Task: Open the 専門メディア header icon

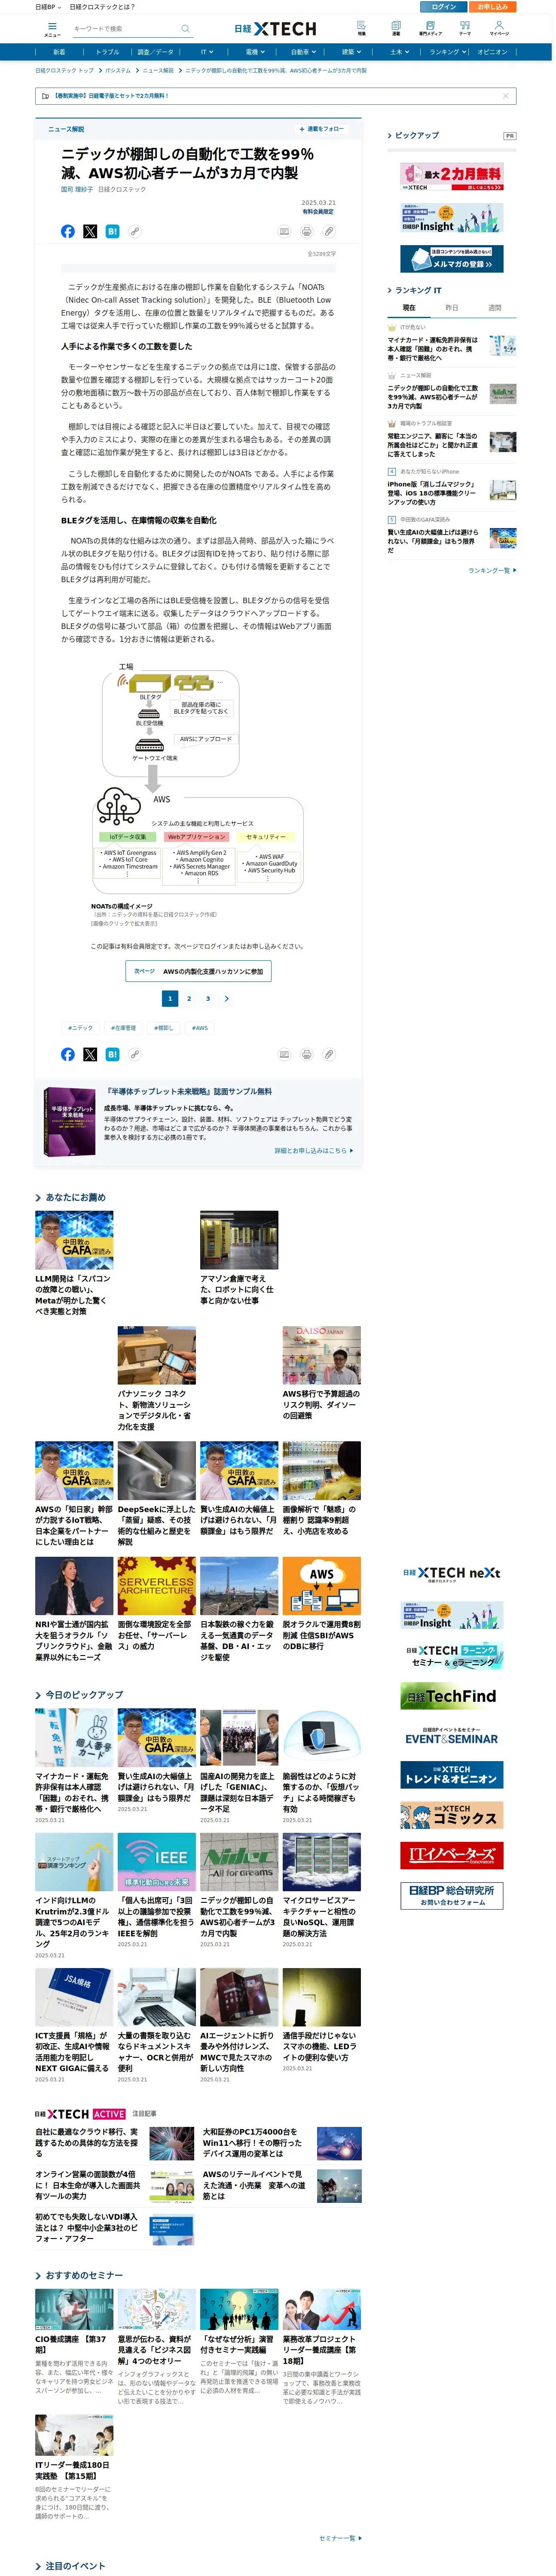Action: pyautogui.click(x=430, y=28)
